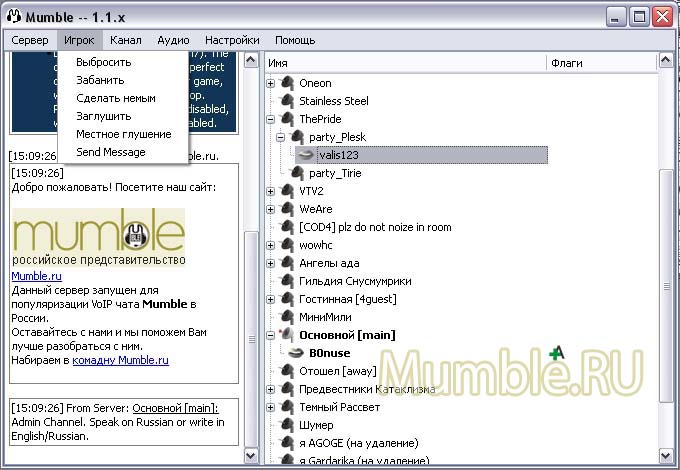This screenshot has height=470, width=680.
Task: Click the channel icon beside Stainless Steel
Action: click(x=287, y=101)
